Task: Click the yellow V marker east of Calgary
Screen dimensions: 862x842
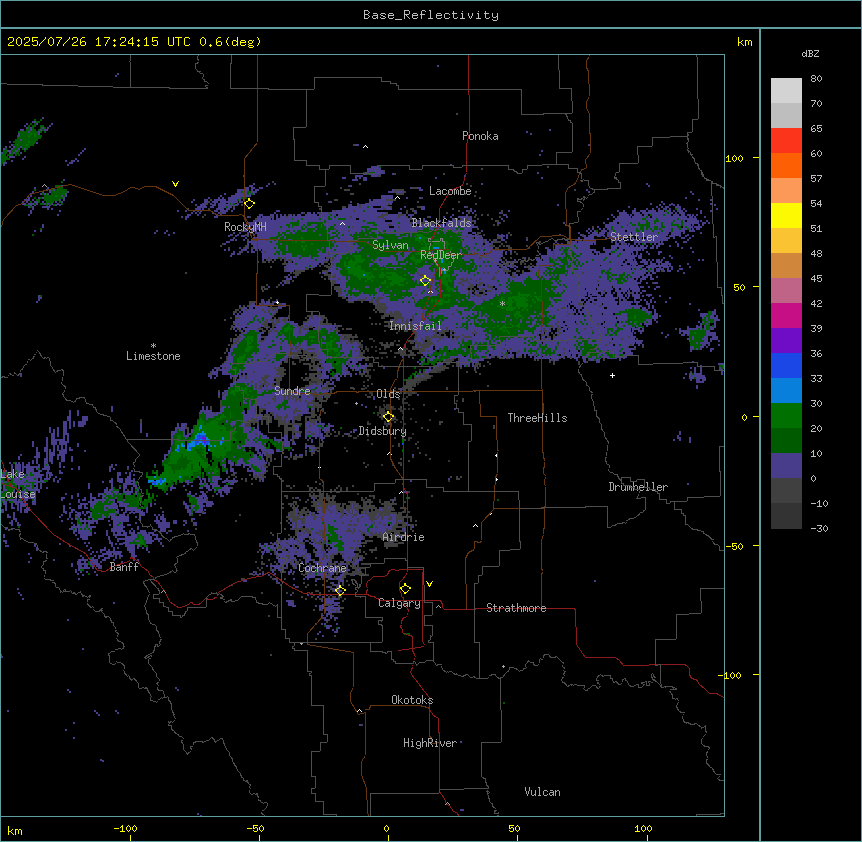Action: click(x=429, y=584)
